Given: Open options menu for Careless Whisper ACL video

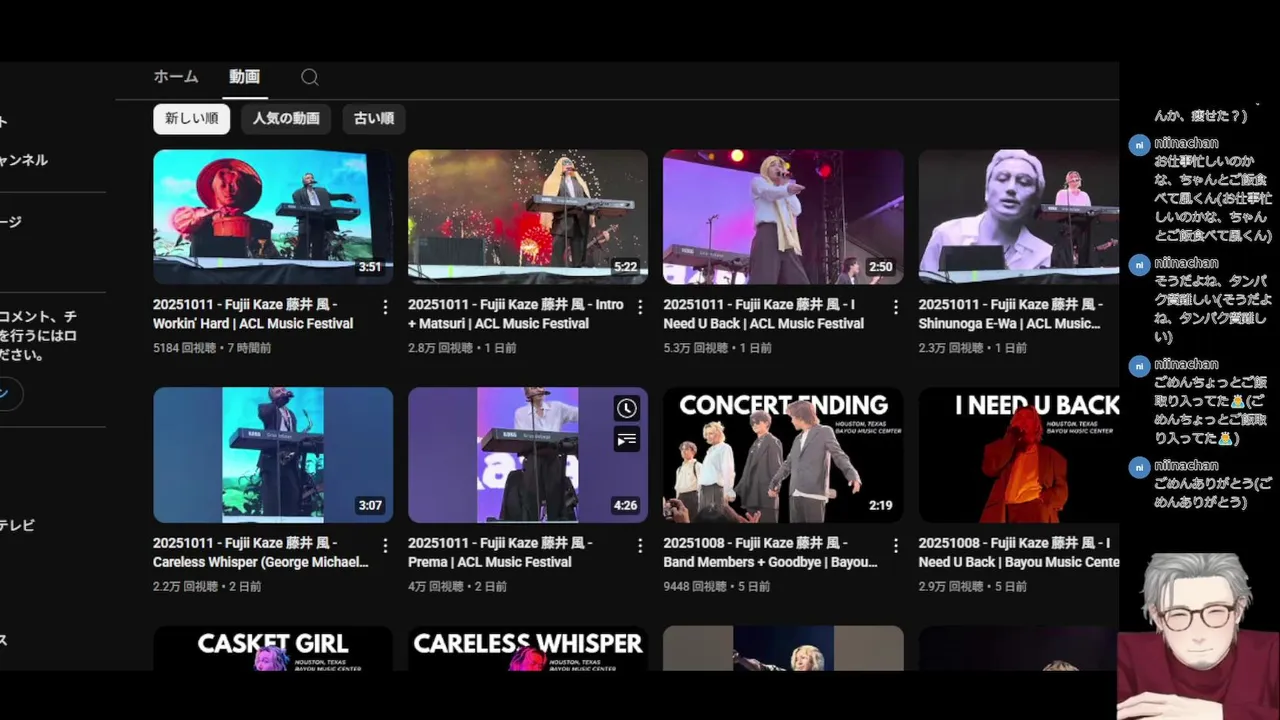Looking at the screenshot, I should 385,546.
